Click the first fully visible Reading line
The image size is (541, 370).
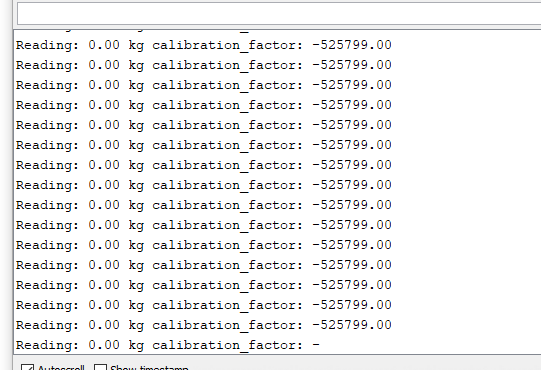click(x=204, y=45)
